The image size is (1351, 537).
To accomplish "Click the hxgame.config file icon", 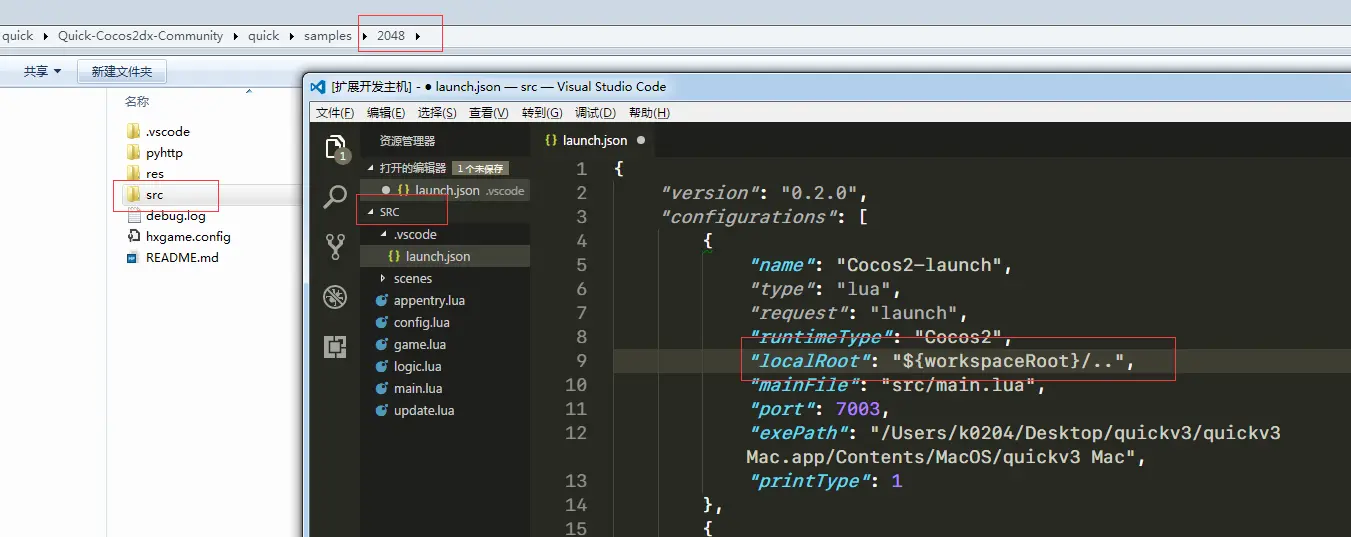I will click(133, 236).
